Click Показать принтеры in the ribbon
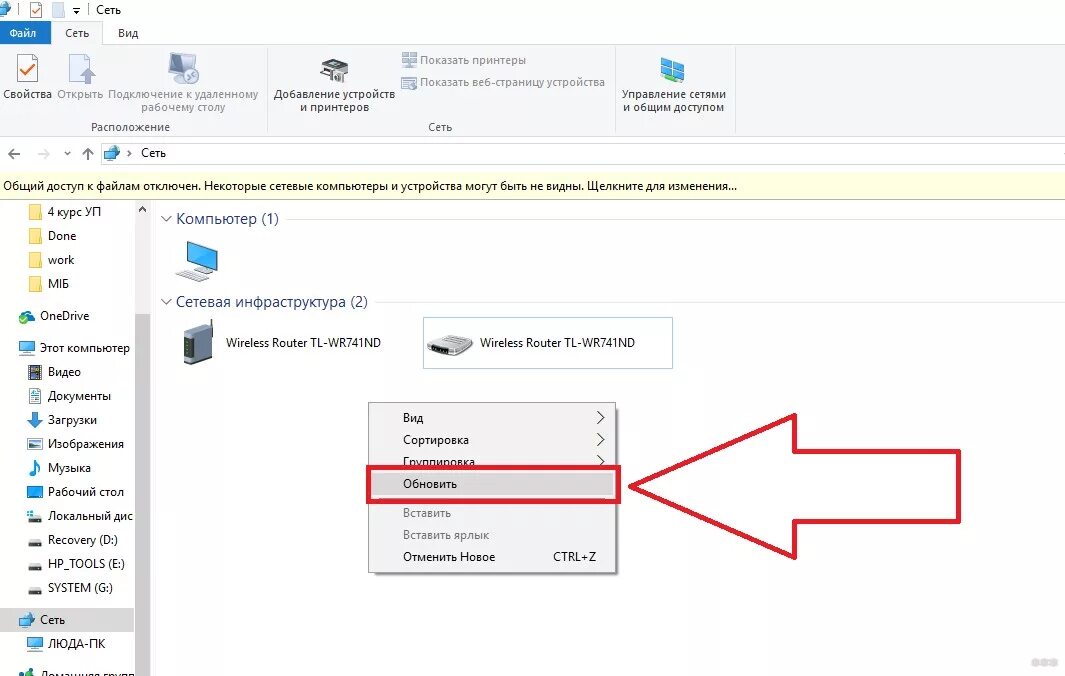1065x676 pixels. point(464,60)
